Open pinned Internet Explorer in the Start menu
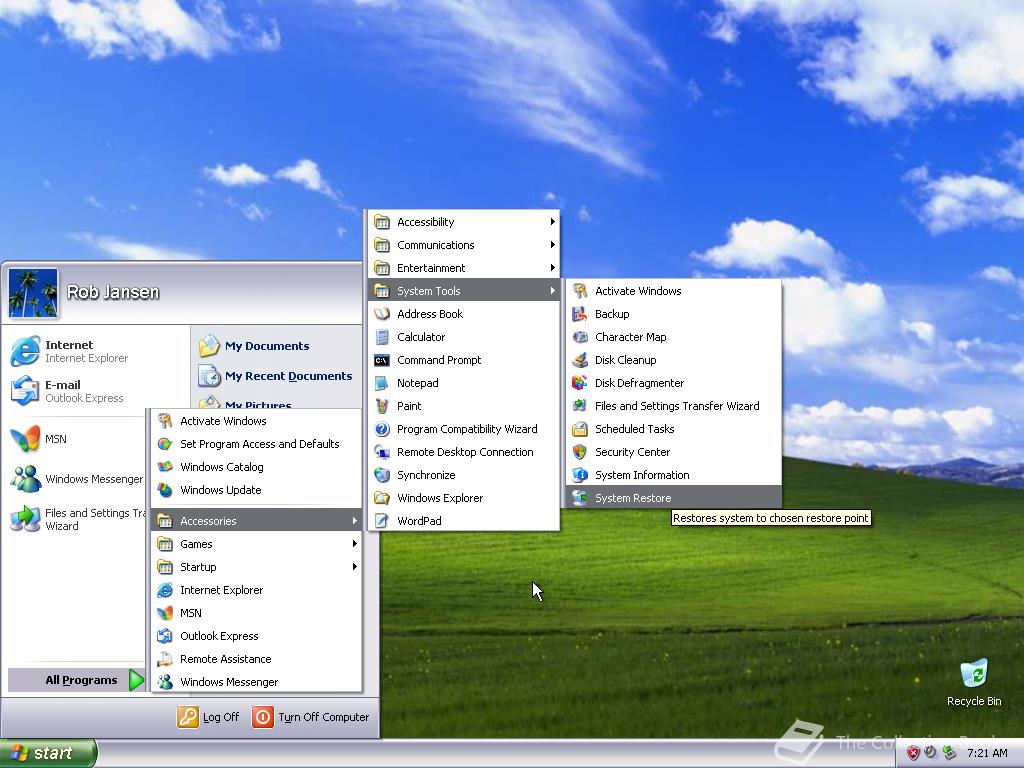Viewport: 1024px width, 768px height. coord(95,351)
